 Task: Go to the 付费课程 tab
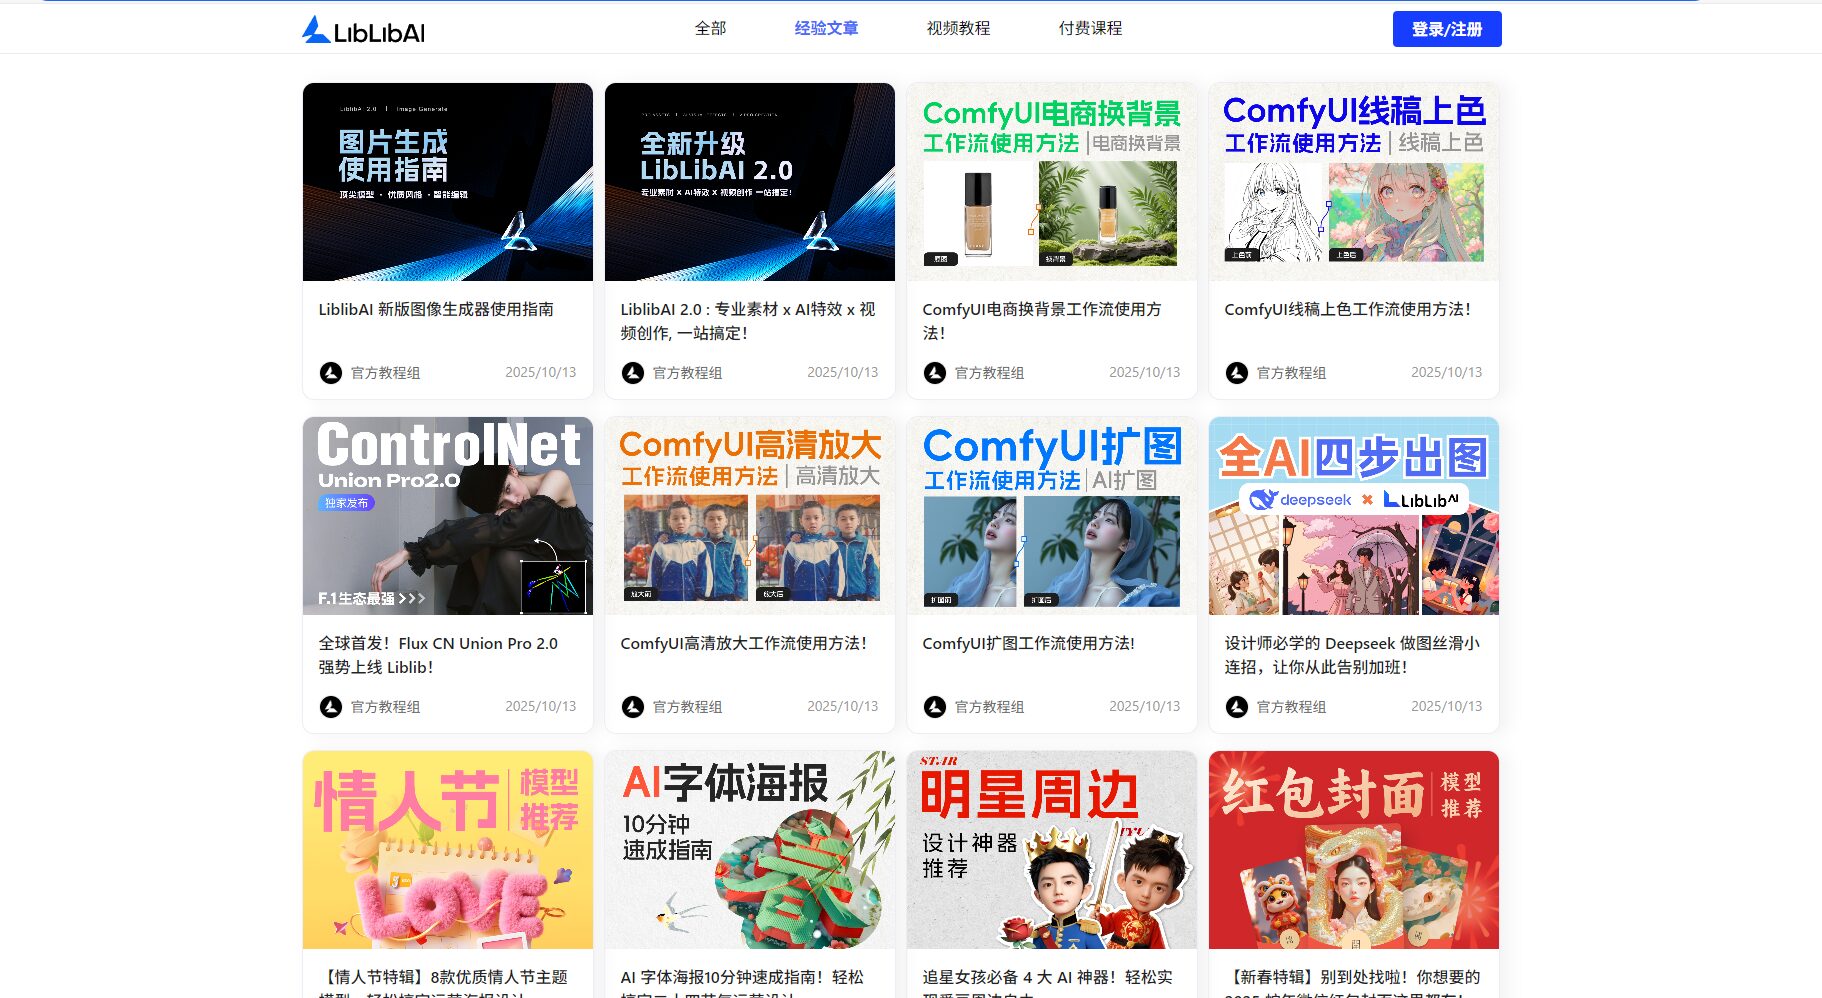(1090, 29)
